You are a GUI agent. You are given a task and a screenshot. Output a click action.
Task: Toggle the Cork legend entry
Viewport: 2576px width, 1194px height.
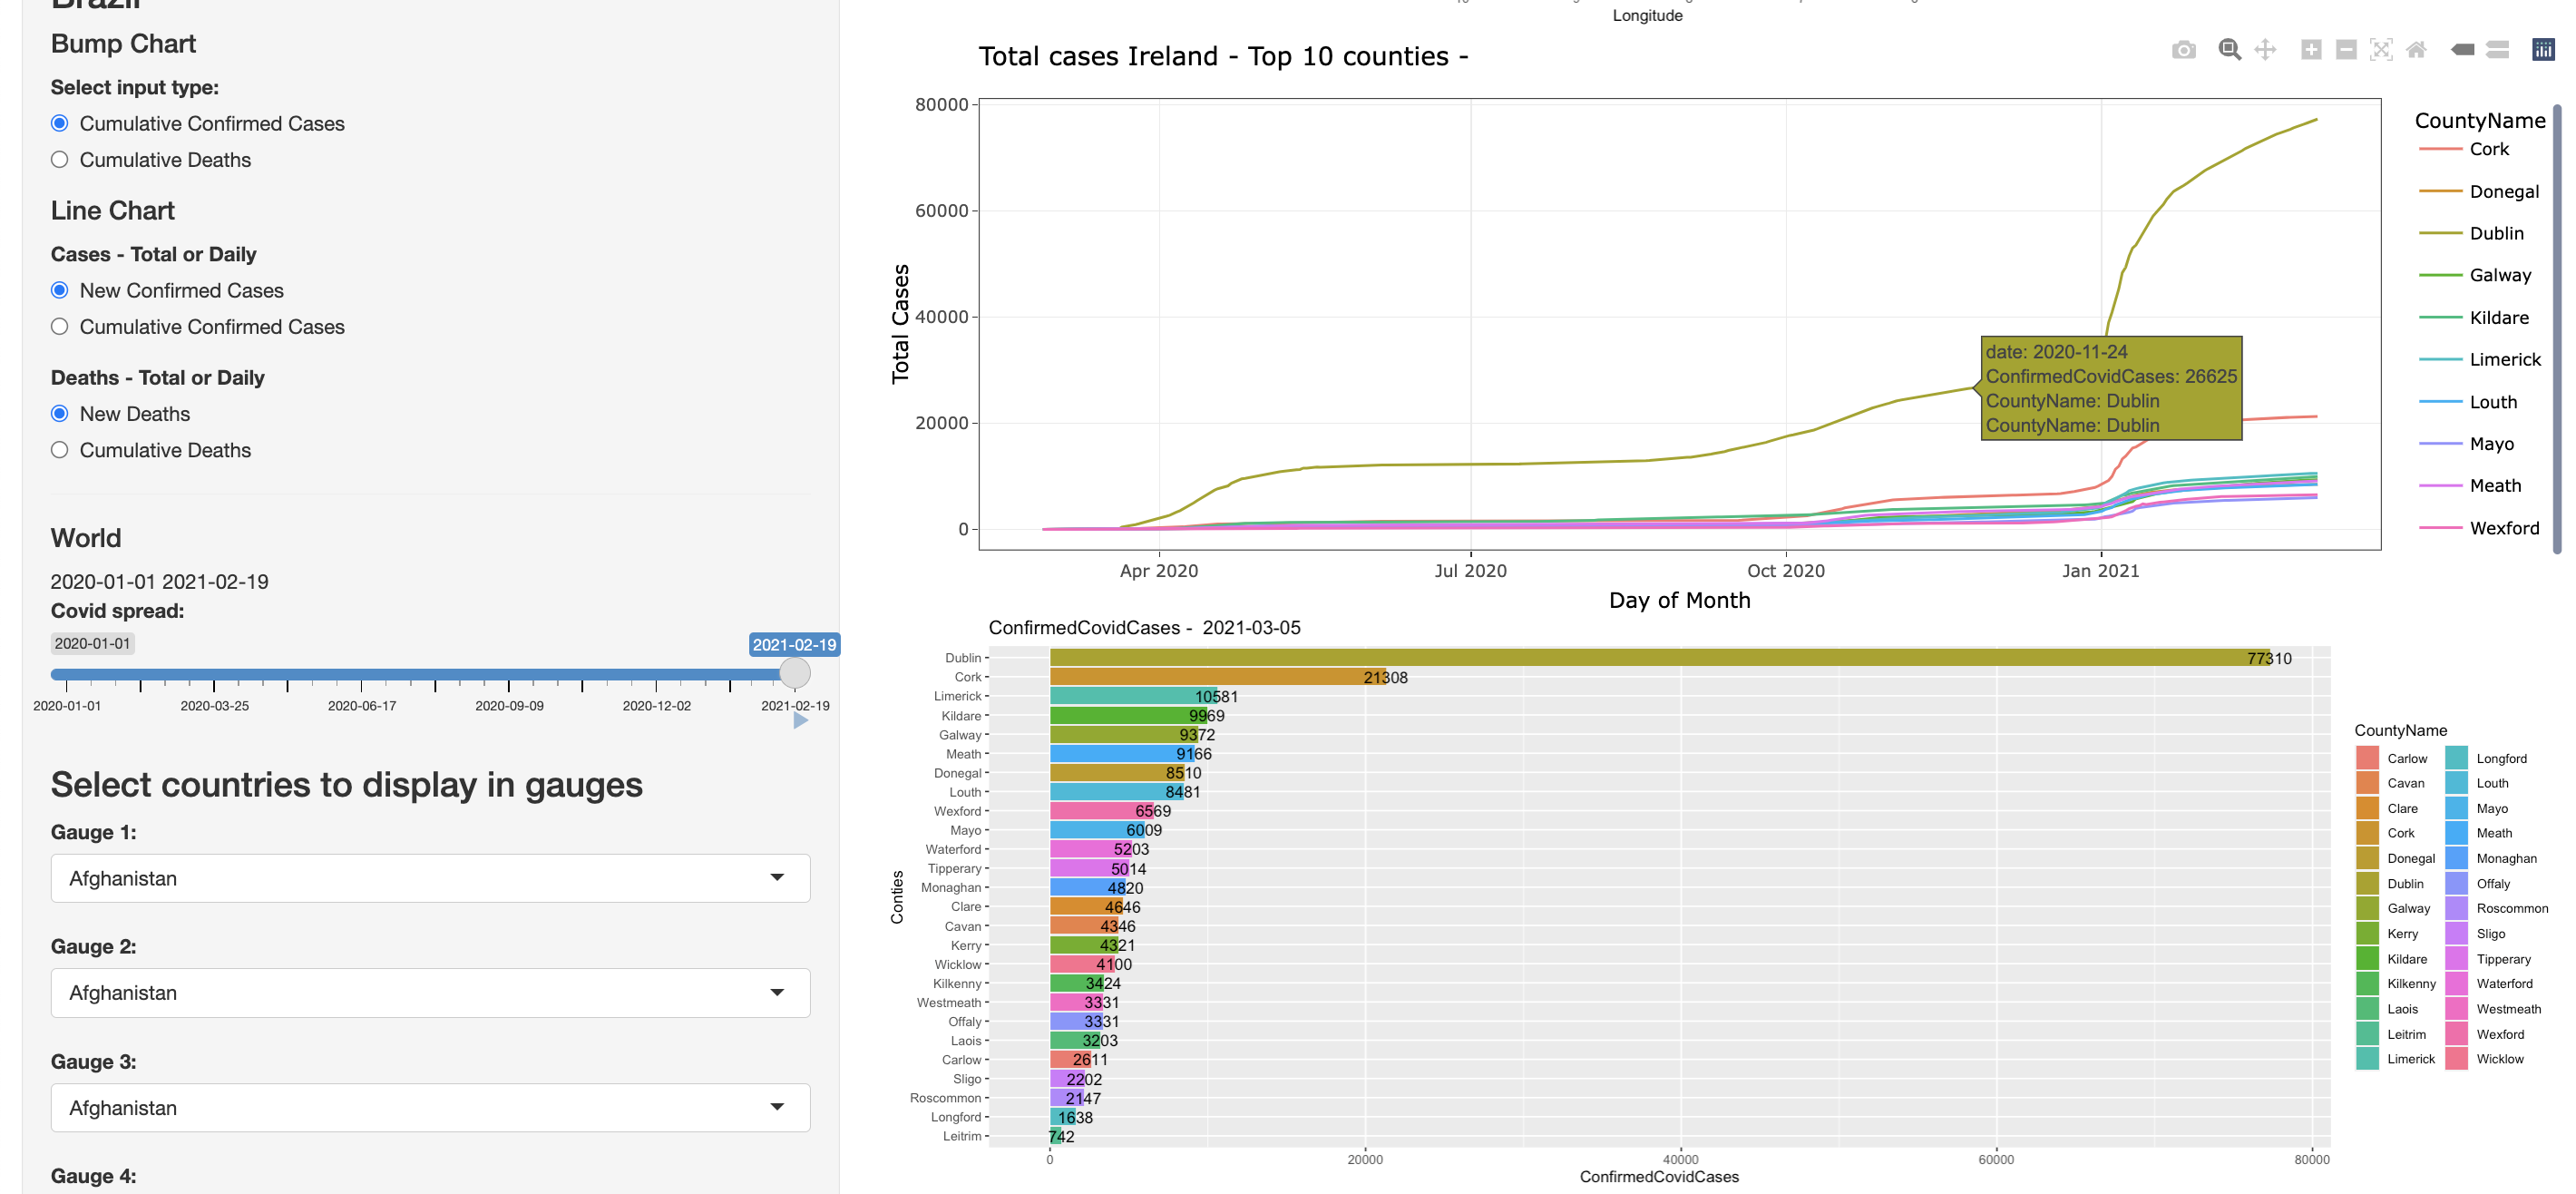(x=2488, y=149)
